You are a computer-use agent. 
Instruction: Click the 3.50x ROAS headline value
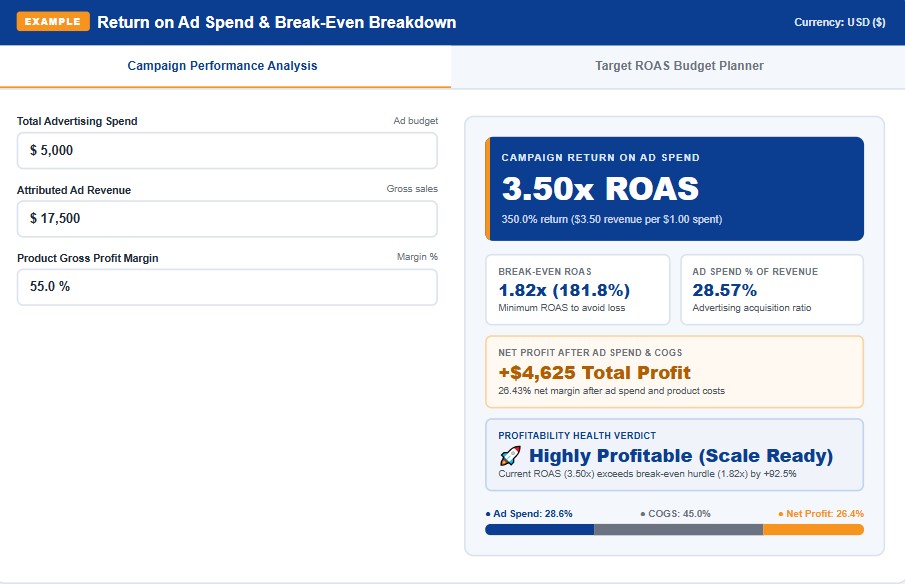[x=600, y=189]
